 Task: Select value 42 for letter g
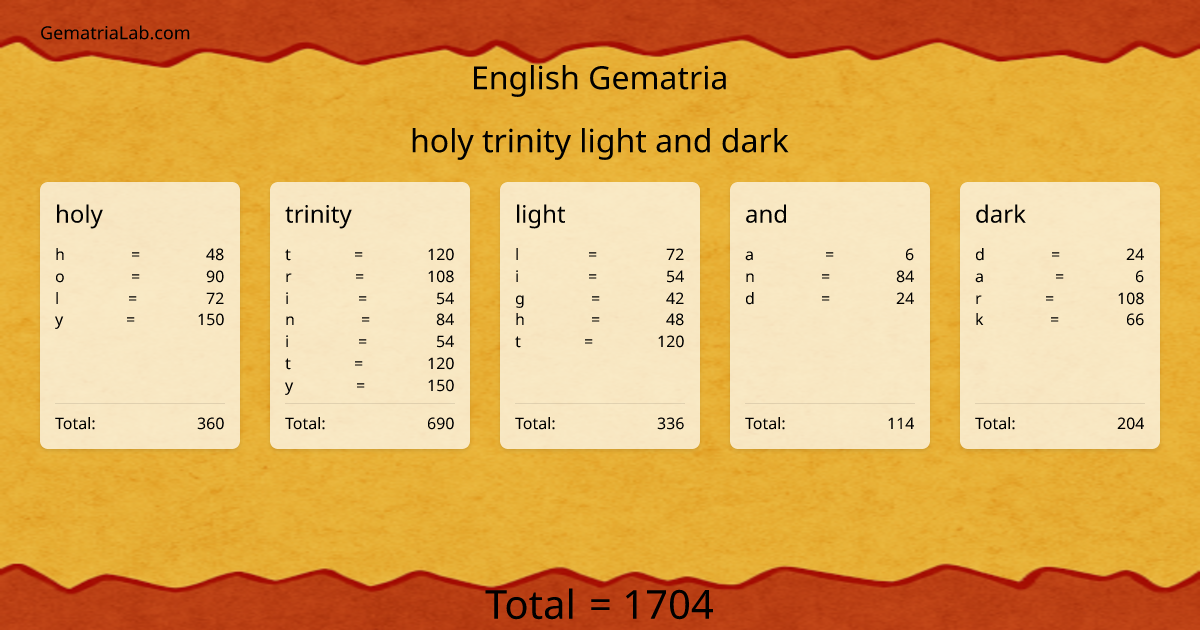pos(675,298)
